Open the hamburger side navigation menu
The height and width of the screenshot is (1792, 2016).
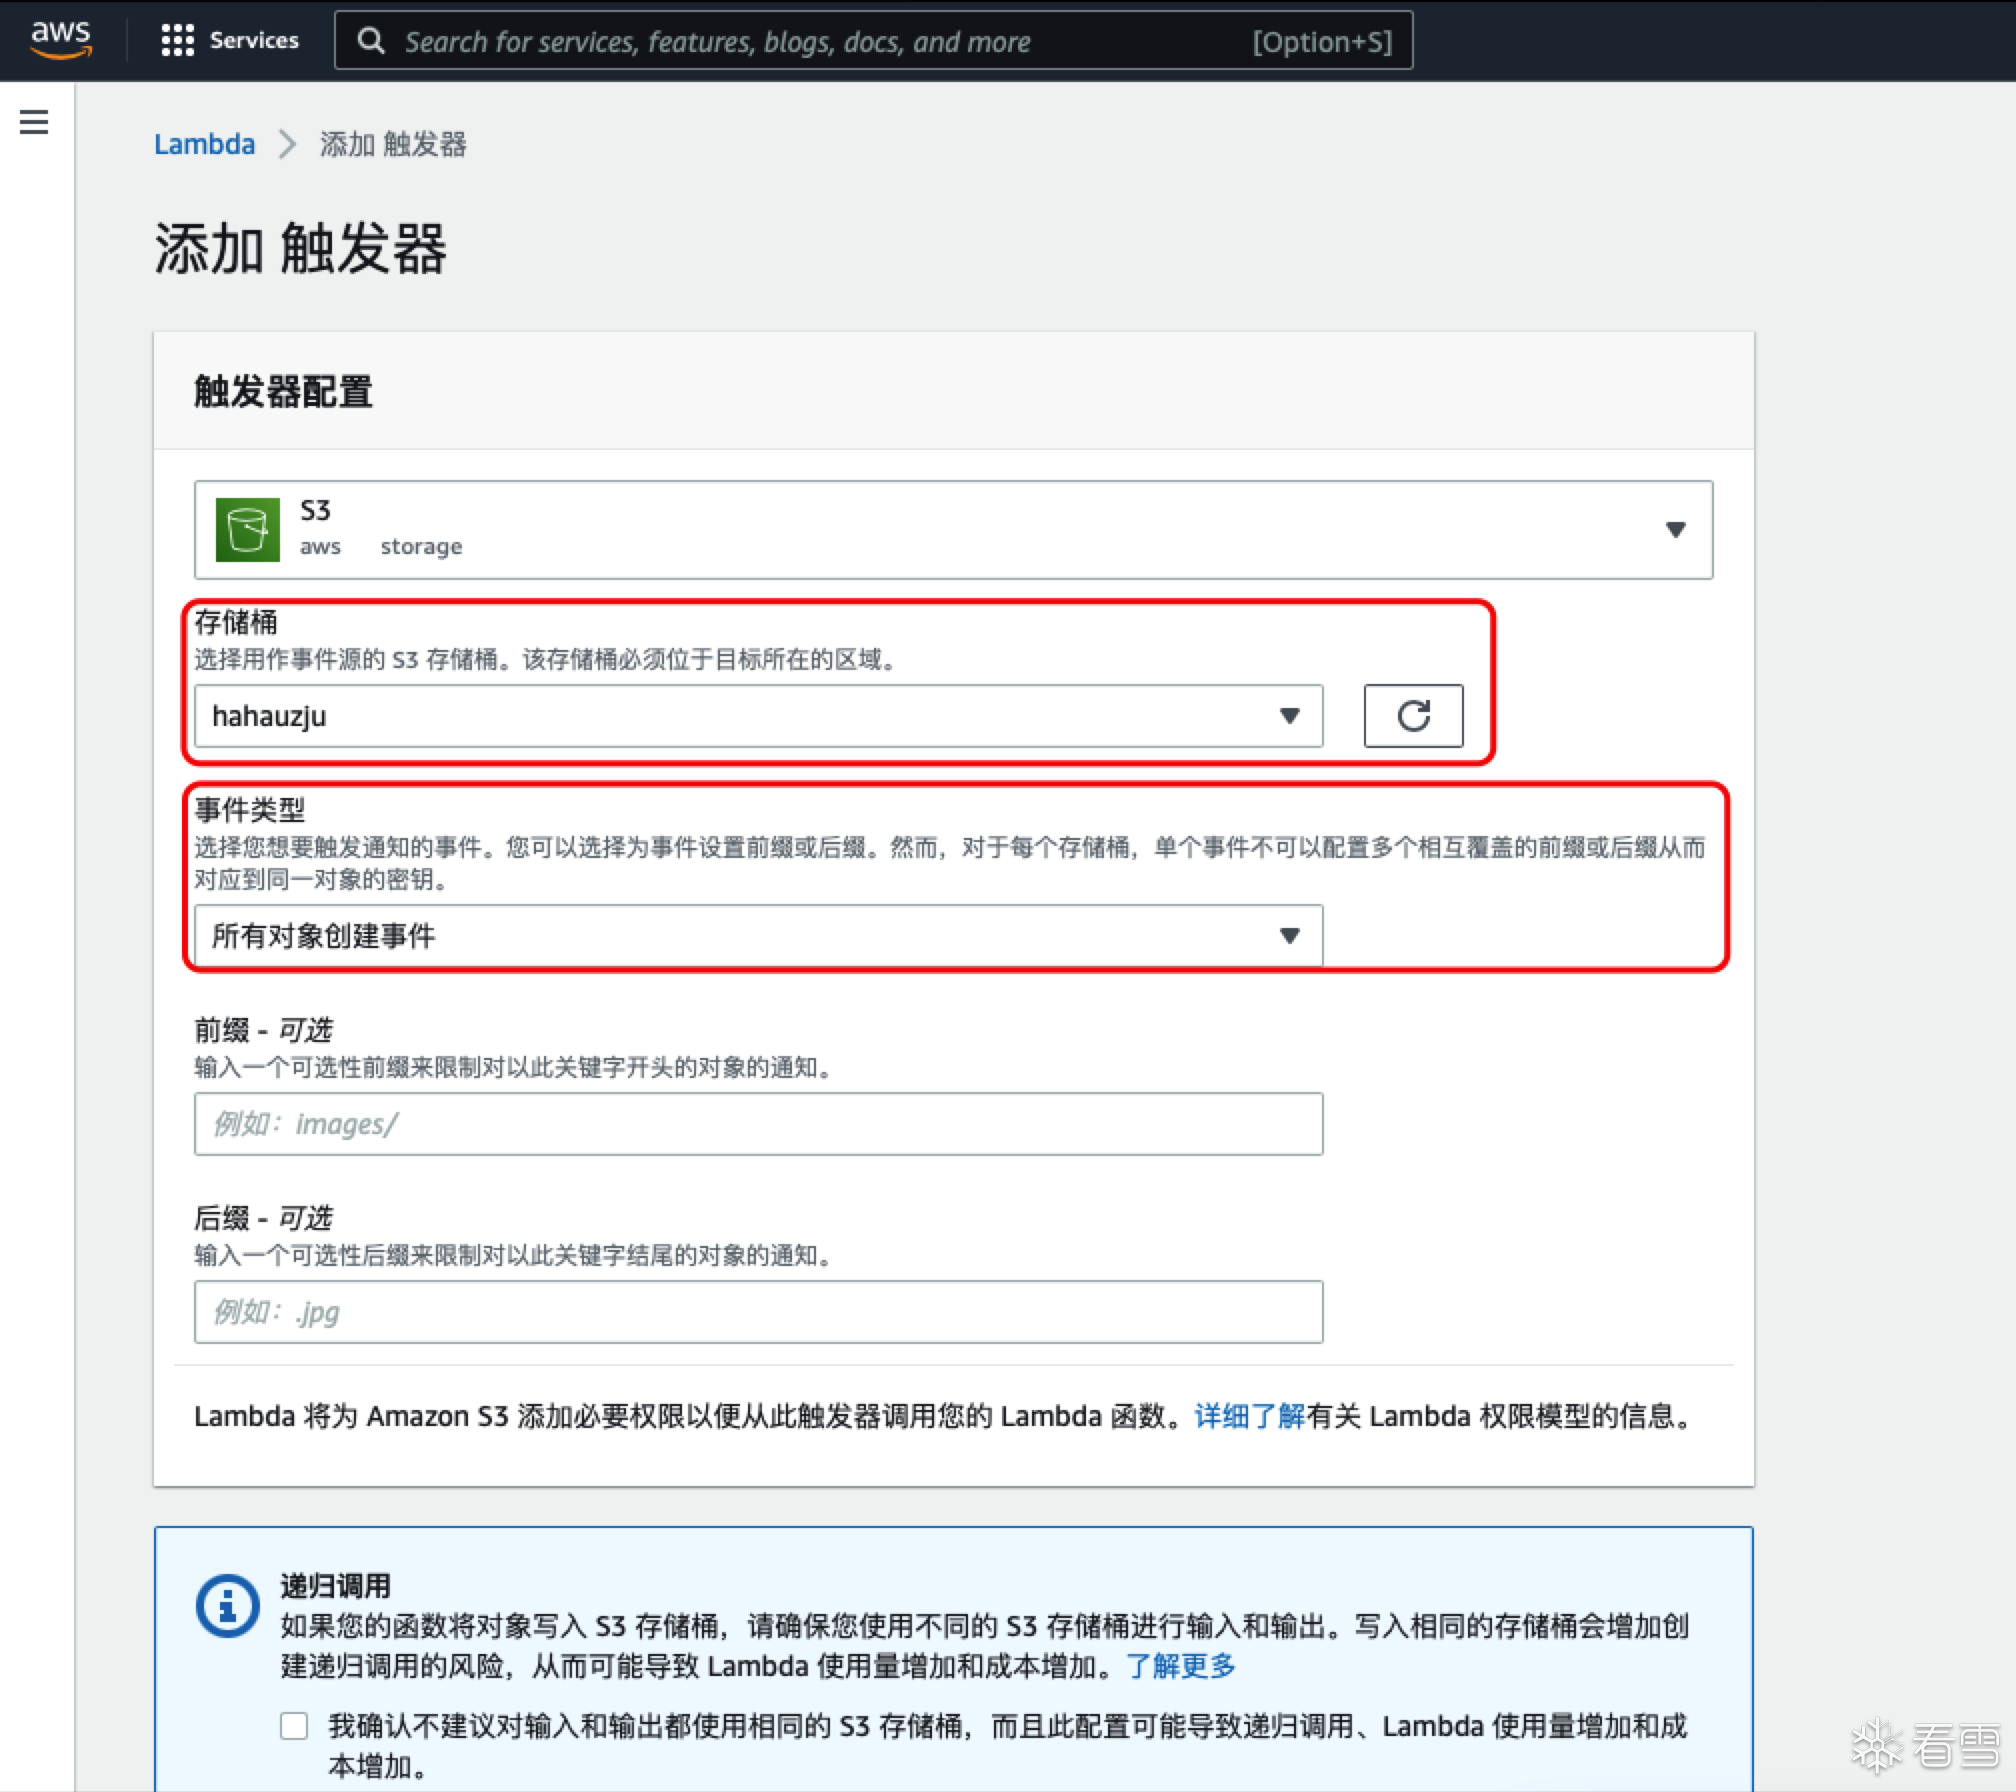(x=34, y=122)
